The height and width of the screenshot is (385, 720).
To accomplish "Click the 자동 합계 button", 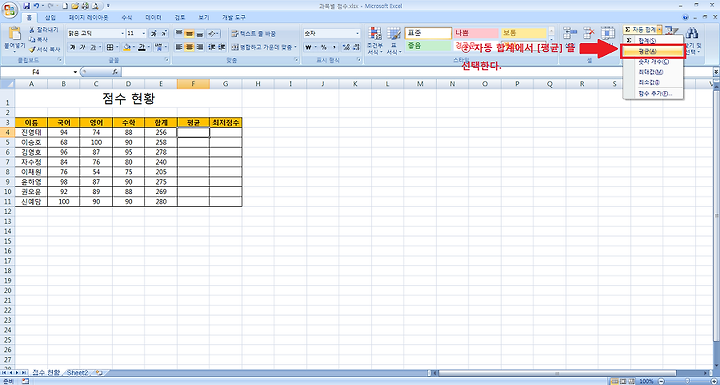I will point(640,29).
